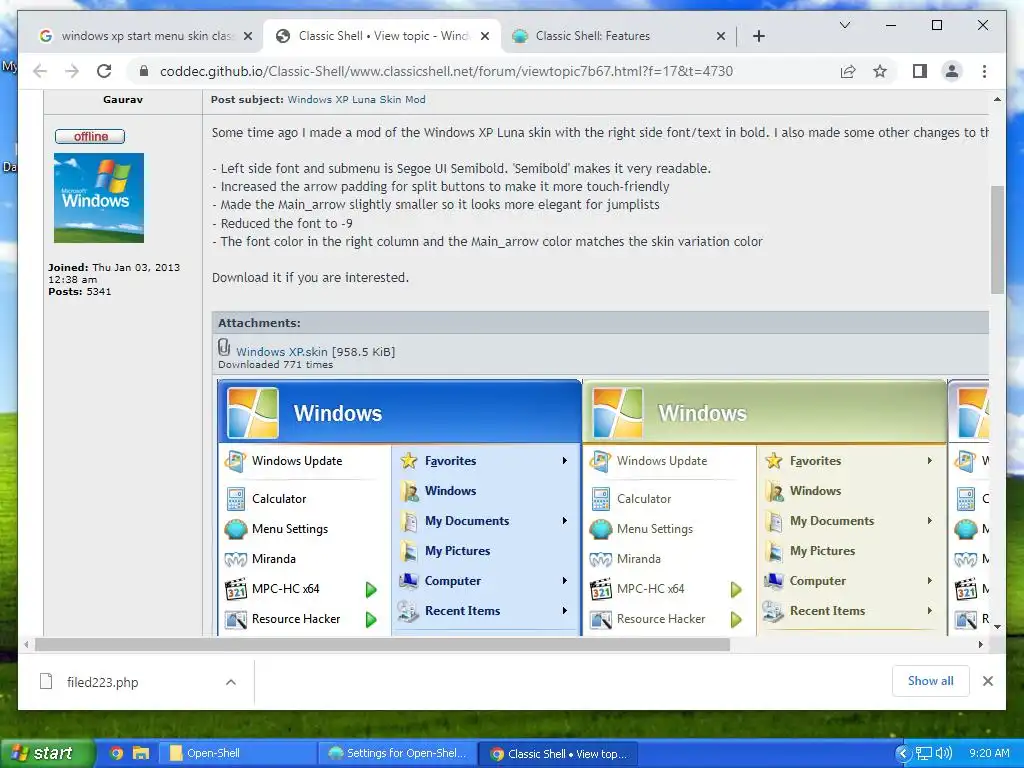Click My Pictures icon in olive skin
Viewport: 1024px width, 768px height.
(x=775, y=551)
